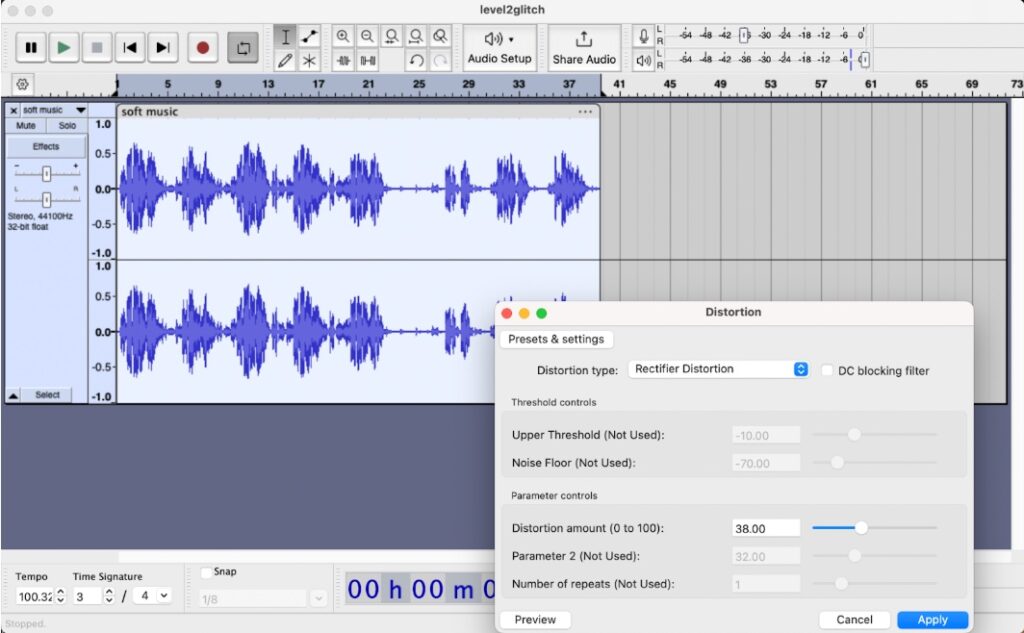
Task: Click the Undo arrow icon
Action: [416, 61]
